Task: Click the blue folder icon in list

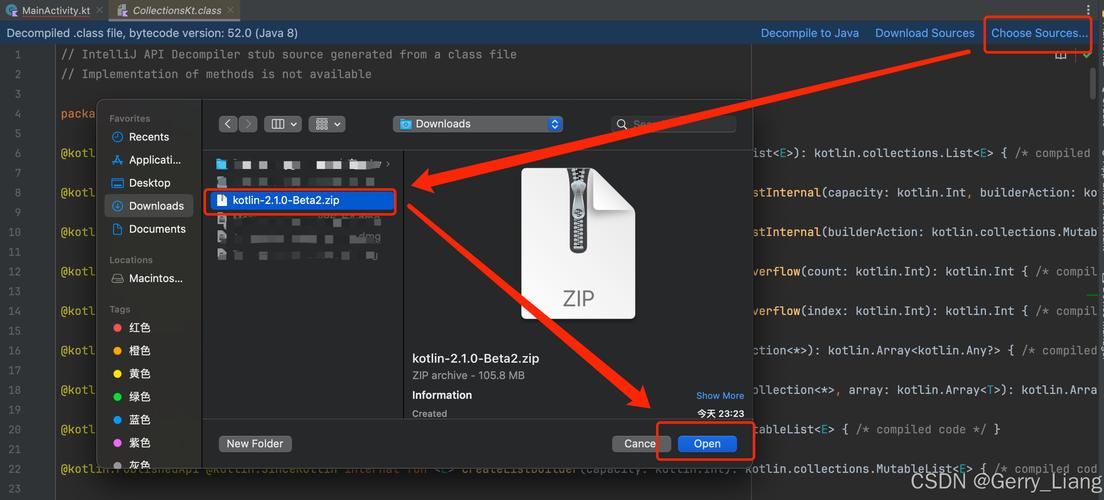Action: (x=222, y=164)
